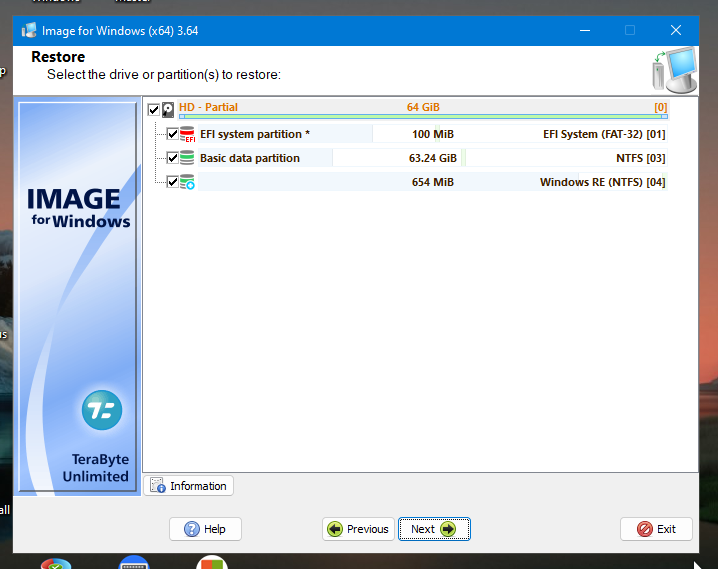The image size is (718, 569).
Task: Toggle the Windows RE partition checkbox
Action: [x=173, y=182]
